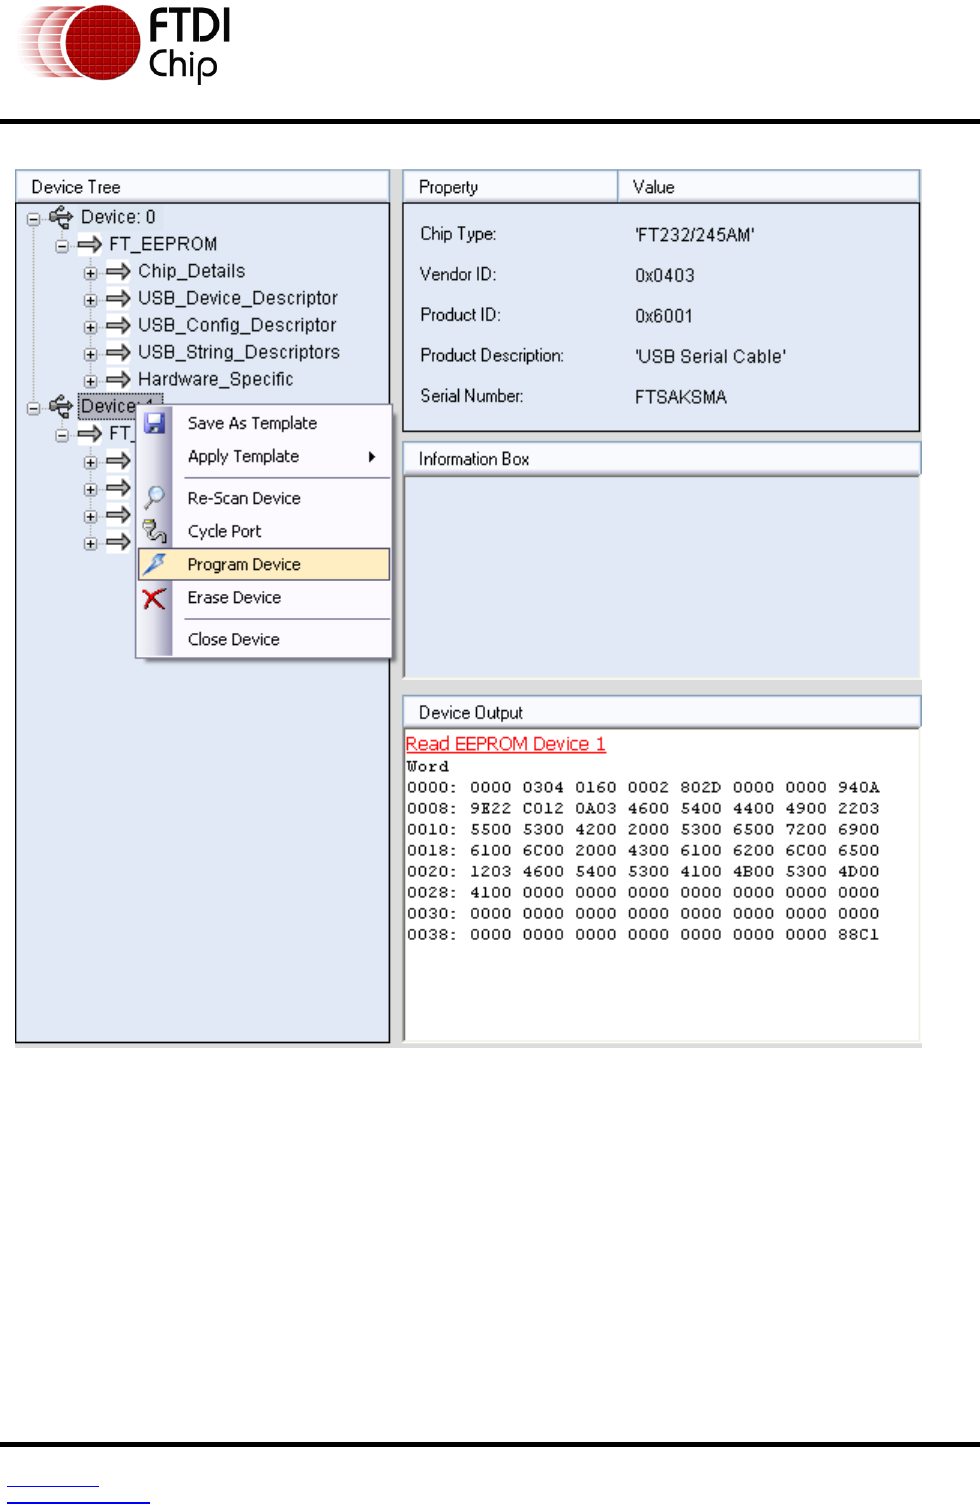Choose Save As Template menu entry

[x=252, y=423]
